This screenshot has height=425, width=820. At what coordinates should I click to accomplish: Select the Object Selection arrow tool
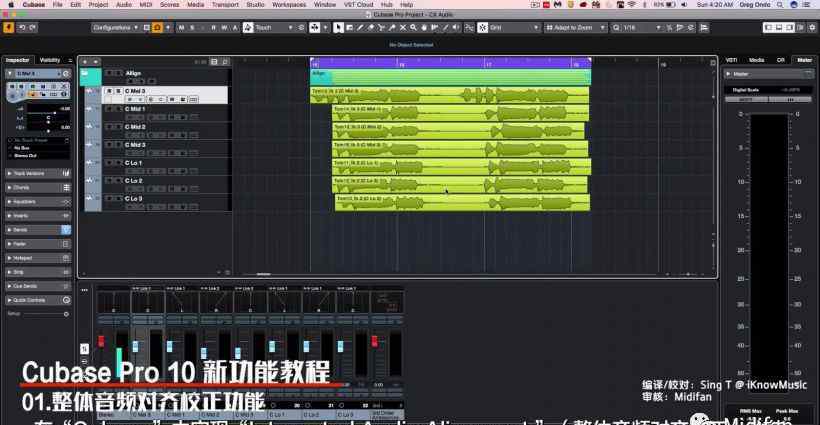[x=338, y=27]
